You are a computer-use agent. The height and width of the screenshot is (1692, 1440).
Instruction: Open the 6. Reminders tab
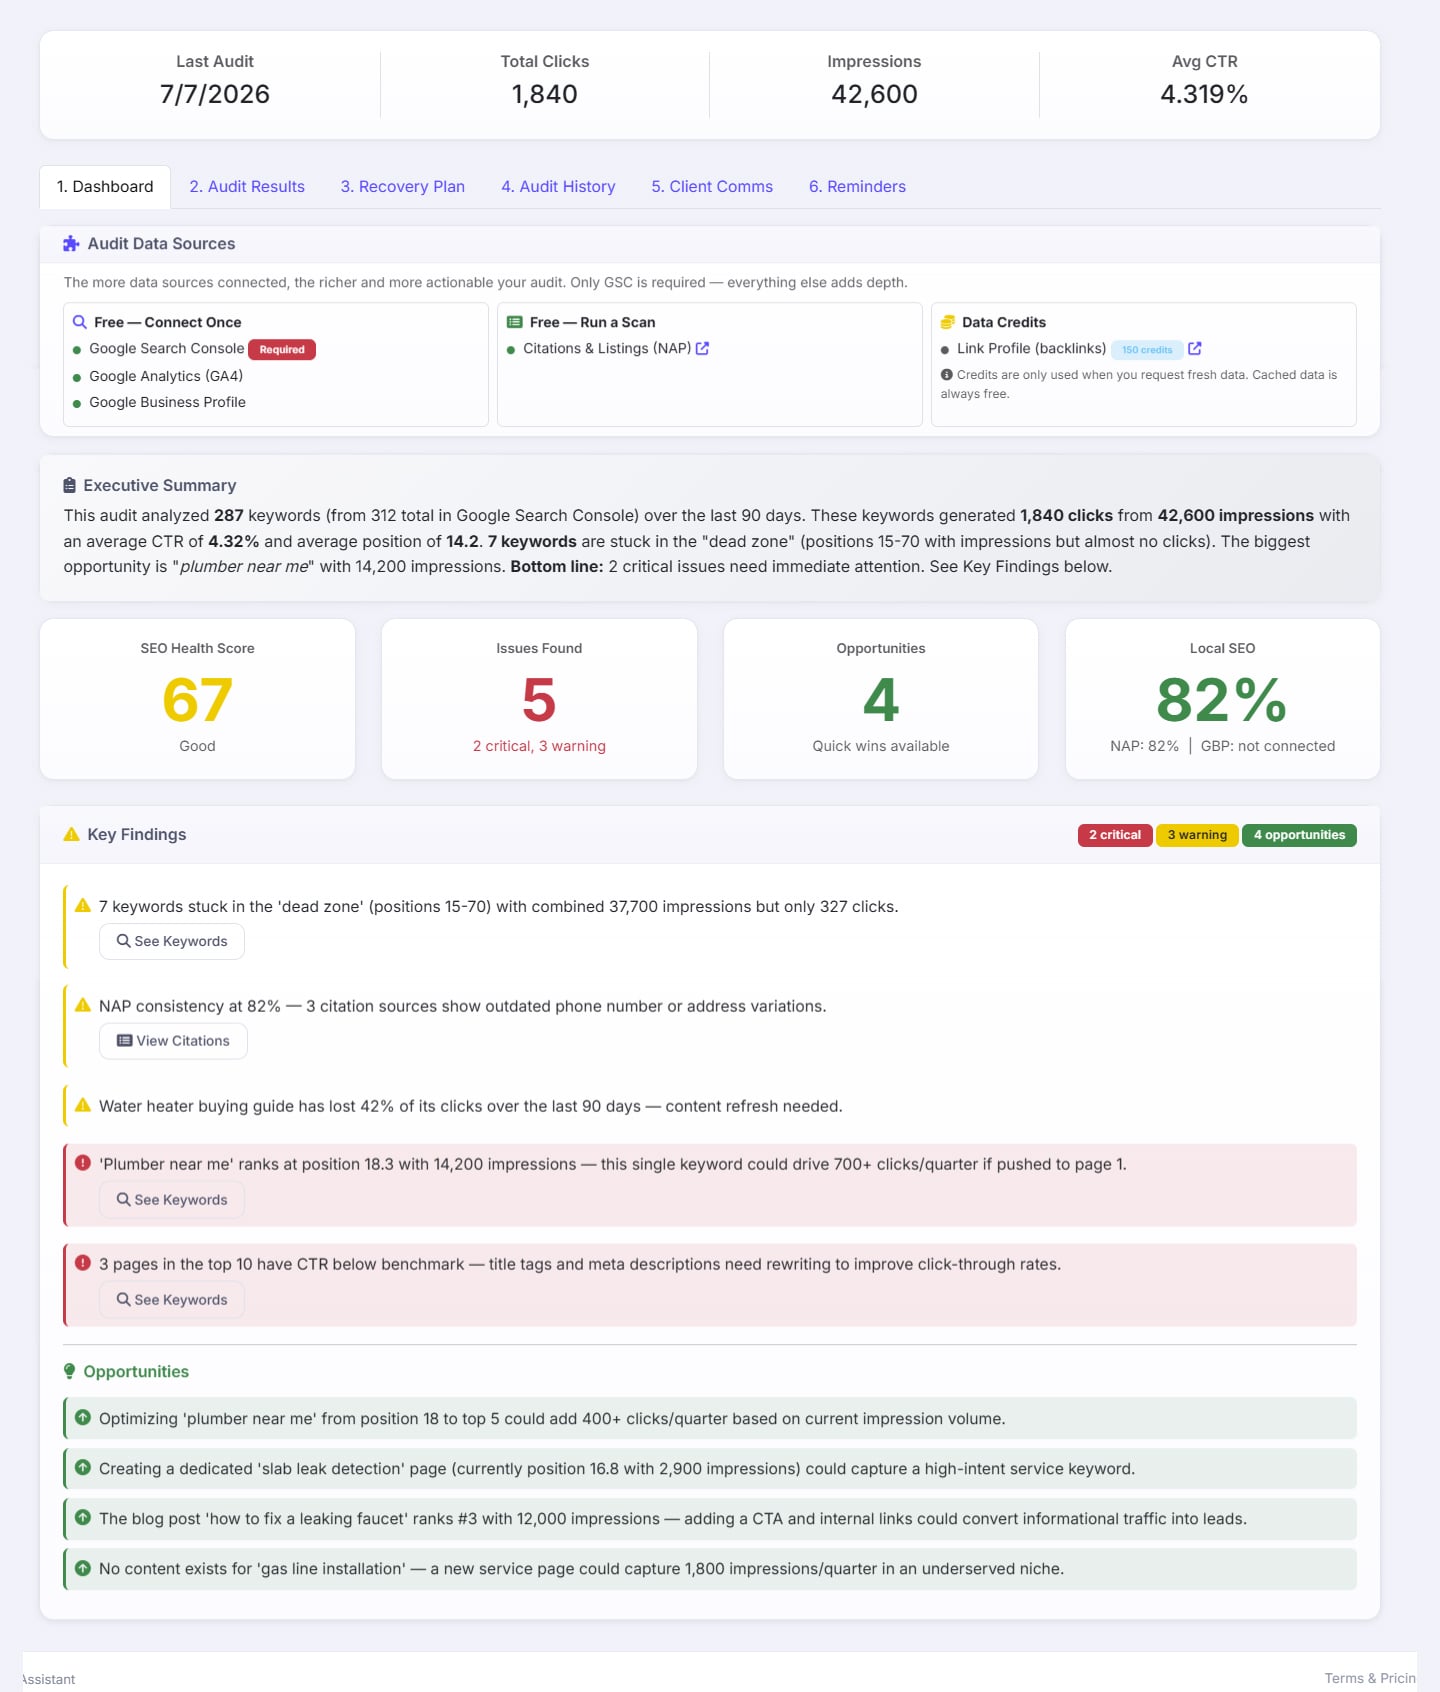coord(857,187)
